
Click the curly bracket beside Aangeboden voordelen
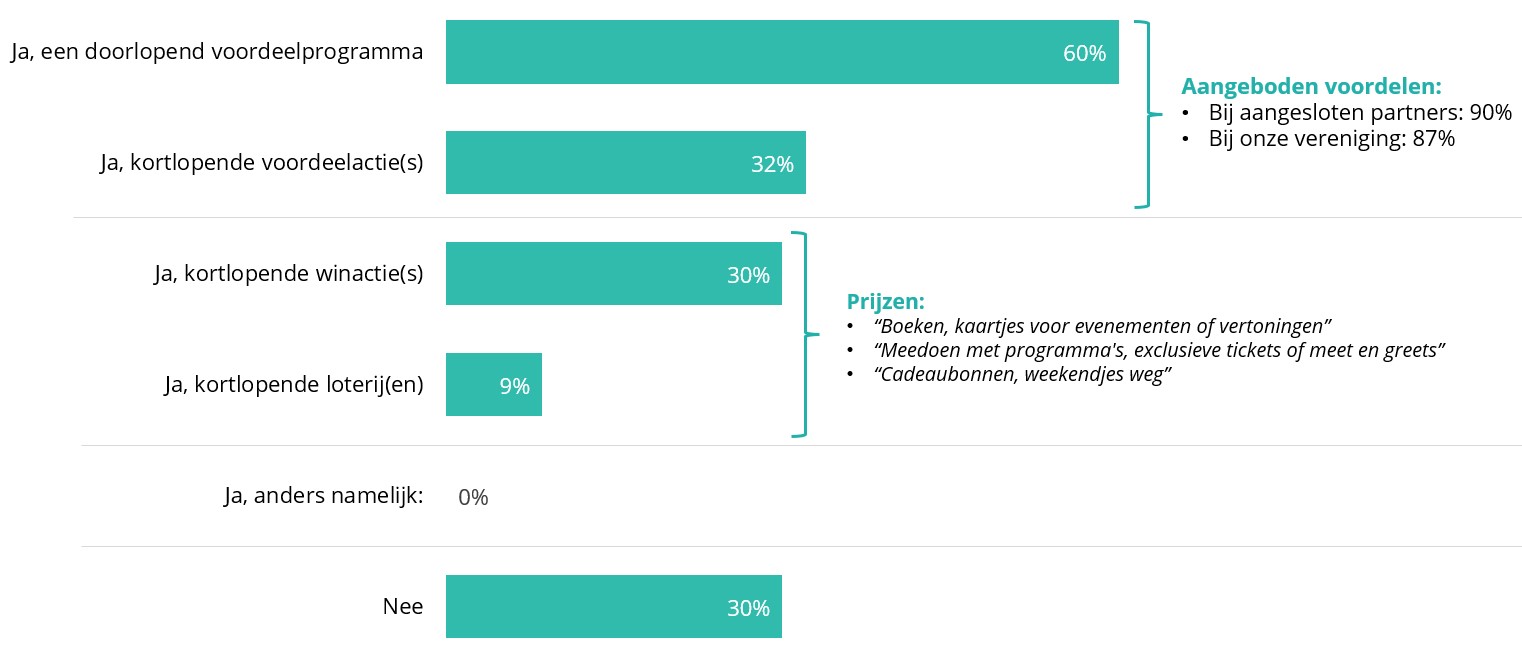(1146, 114)
